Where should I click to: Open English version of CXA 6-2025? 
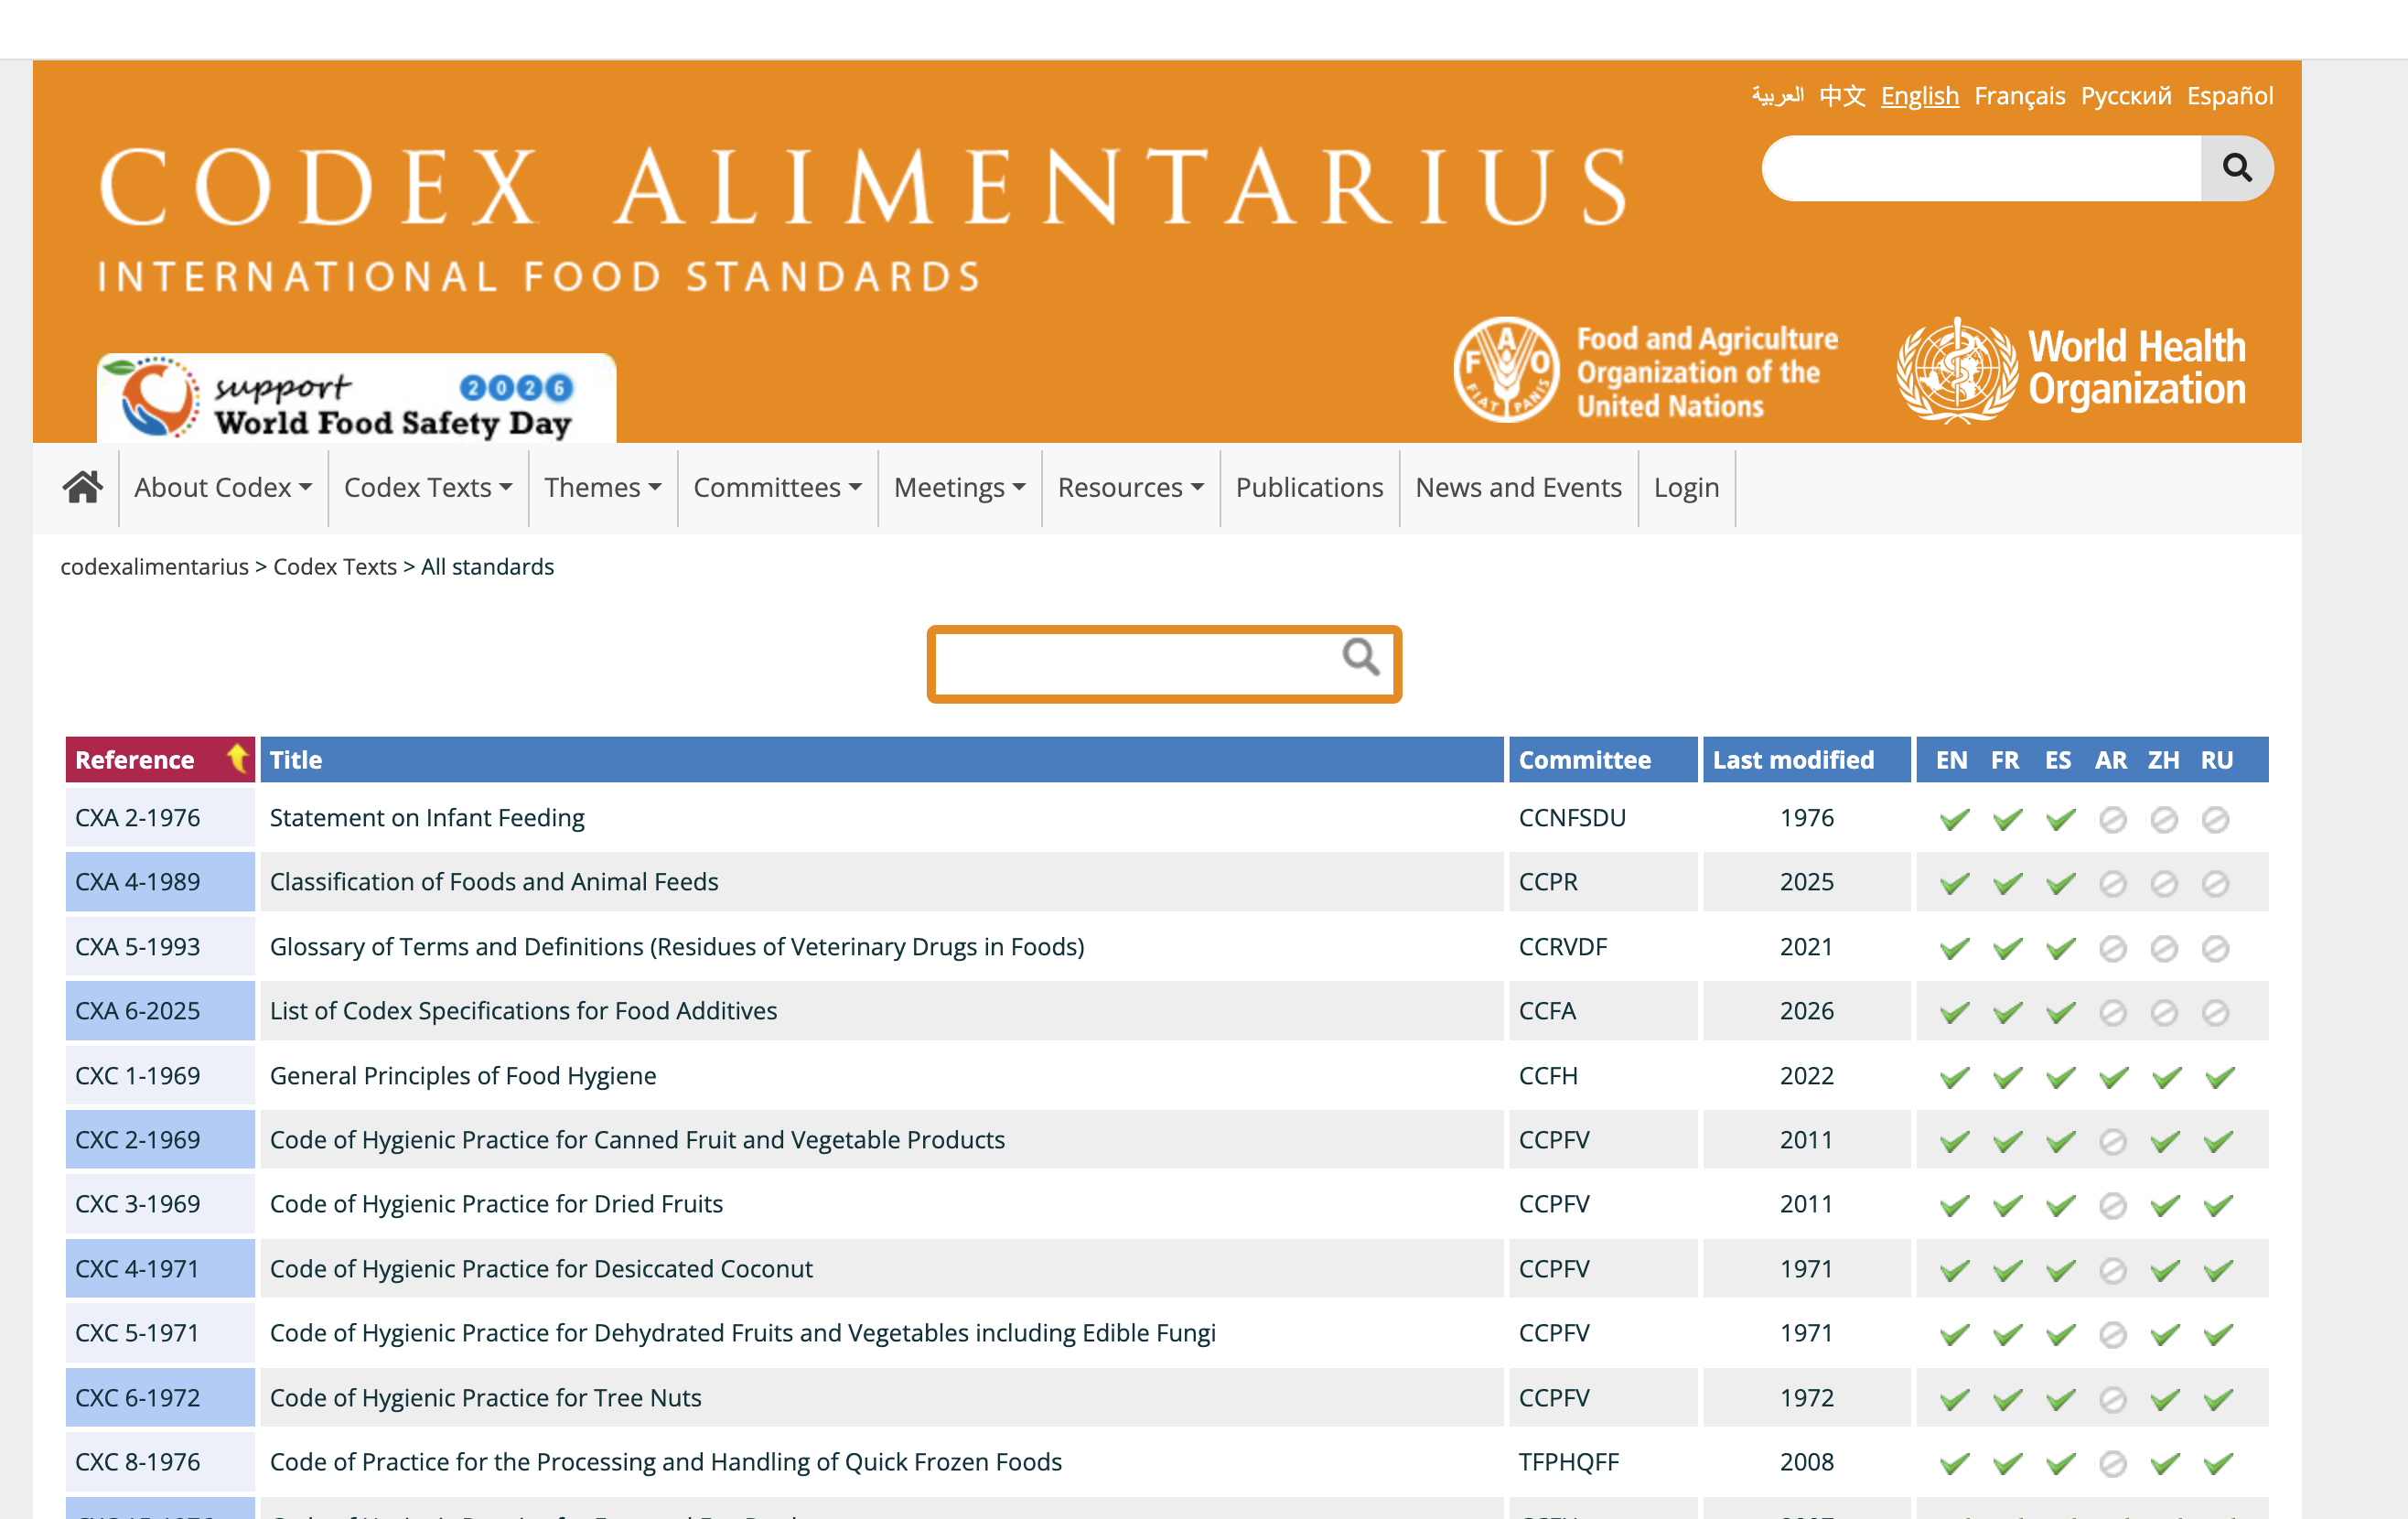[x=1953, y=1012]
